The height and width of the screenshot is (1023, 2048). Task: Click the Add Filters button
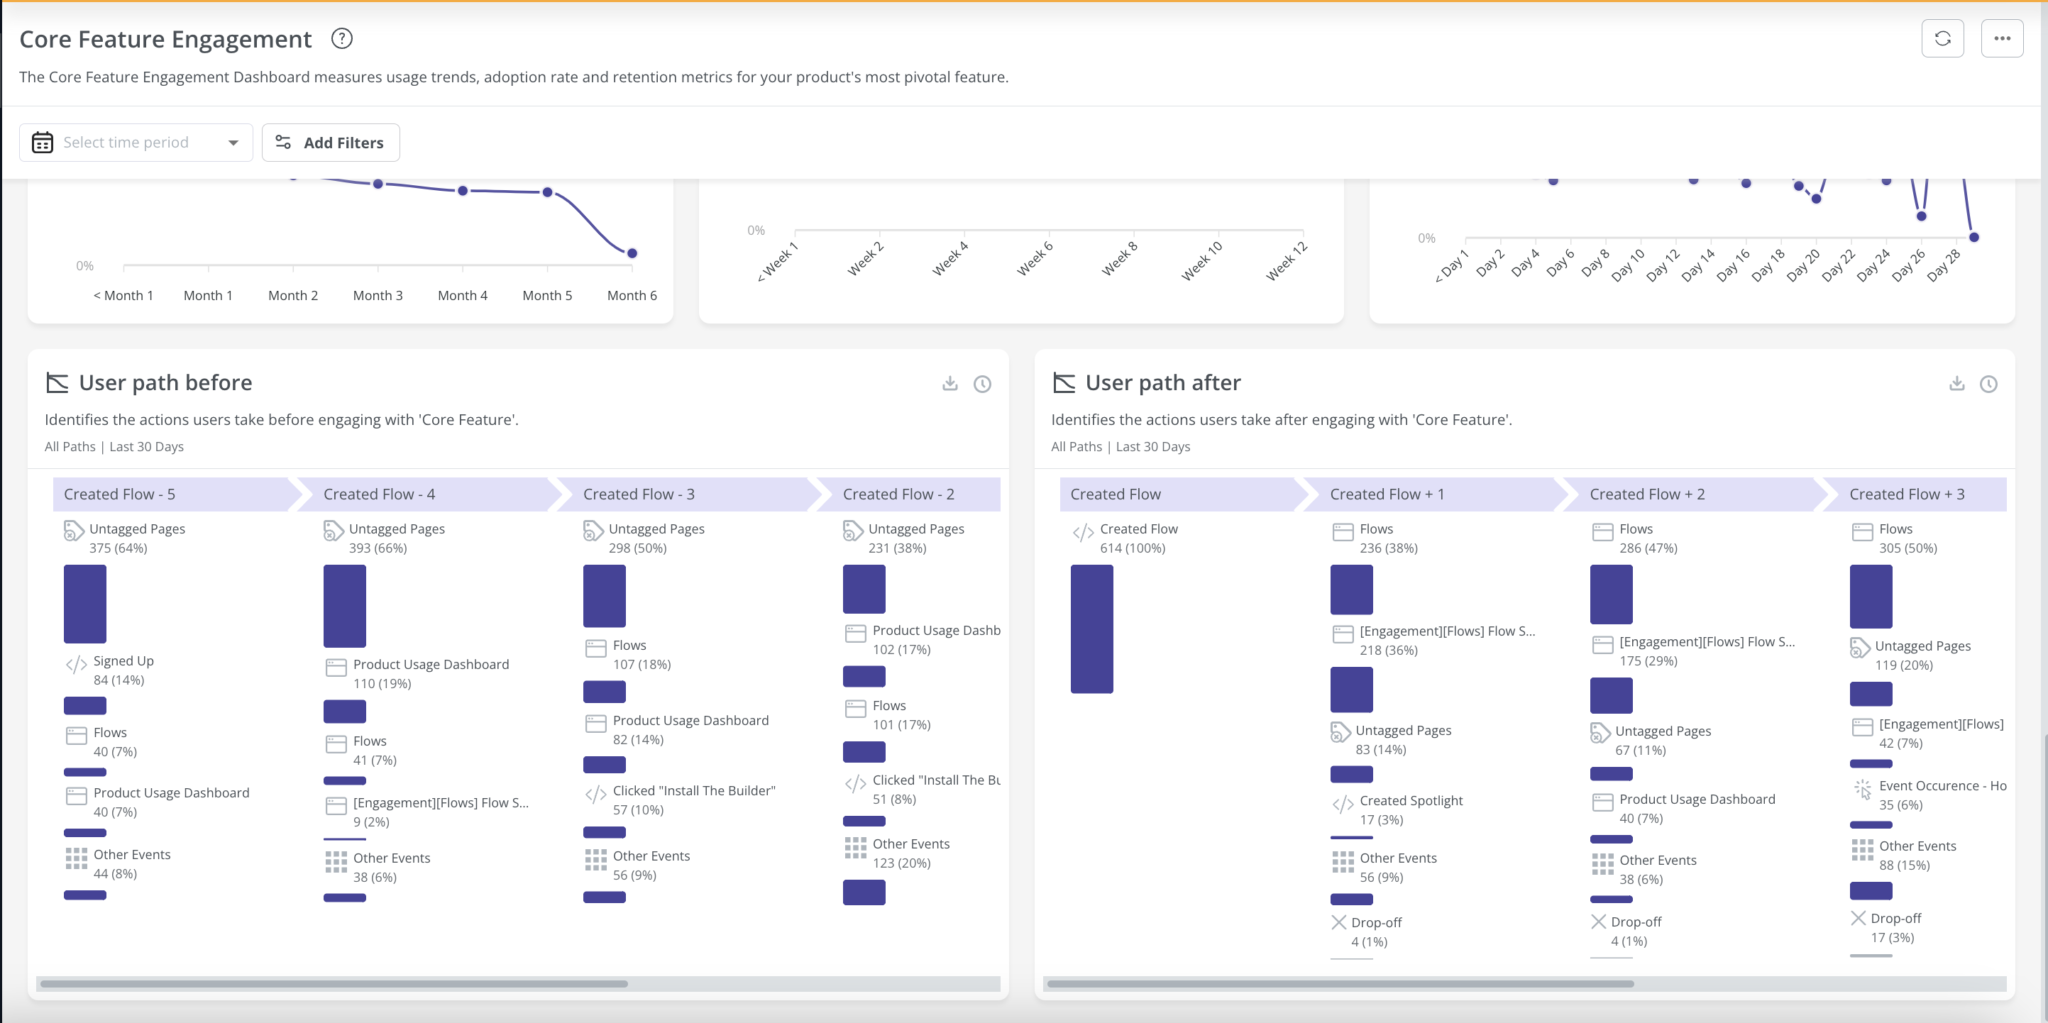(331, 142)
